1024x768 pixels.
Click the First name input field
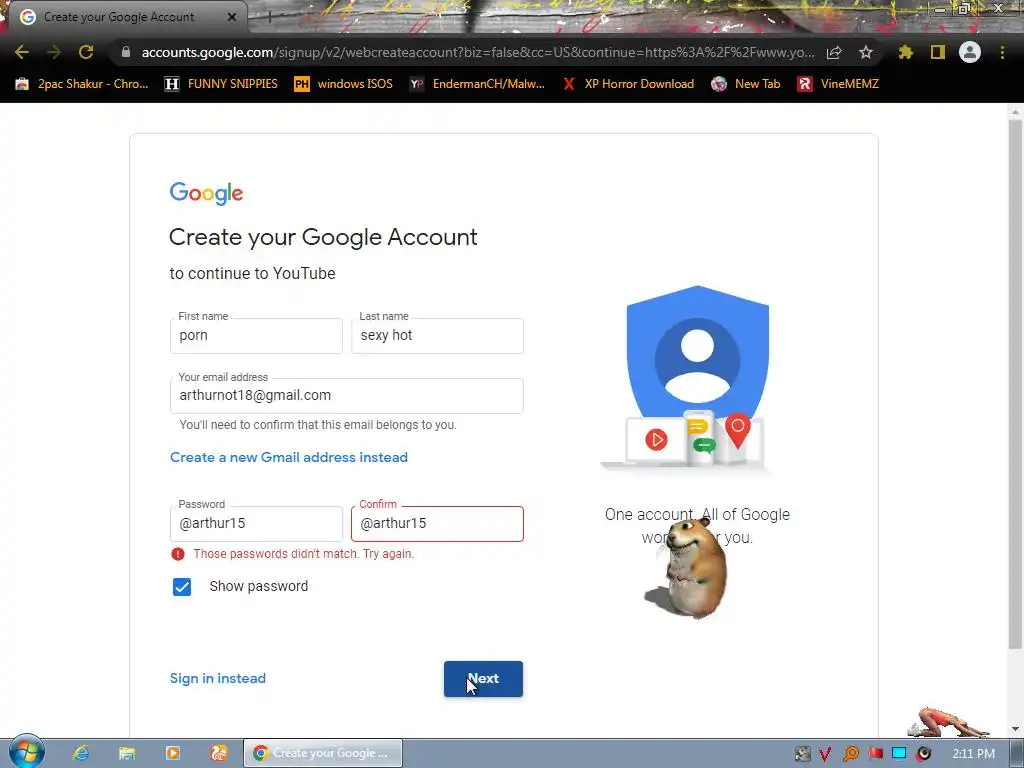(x=256, y=336)
